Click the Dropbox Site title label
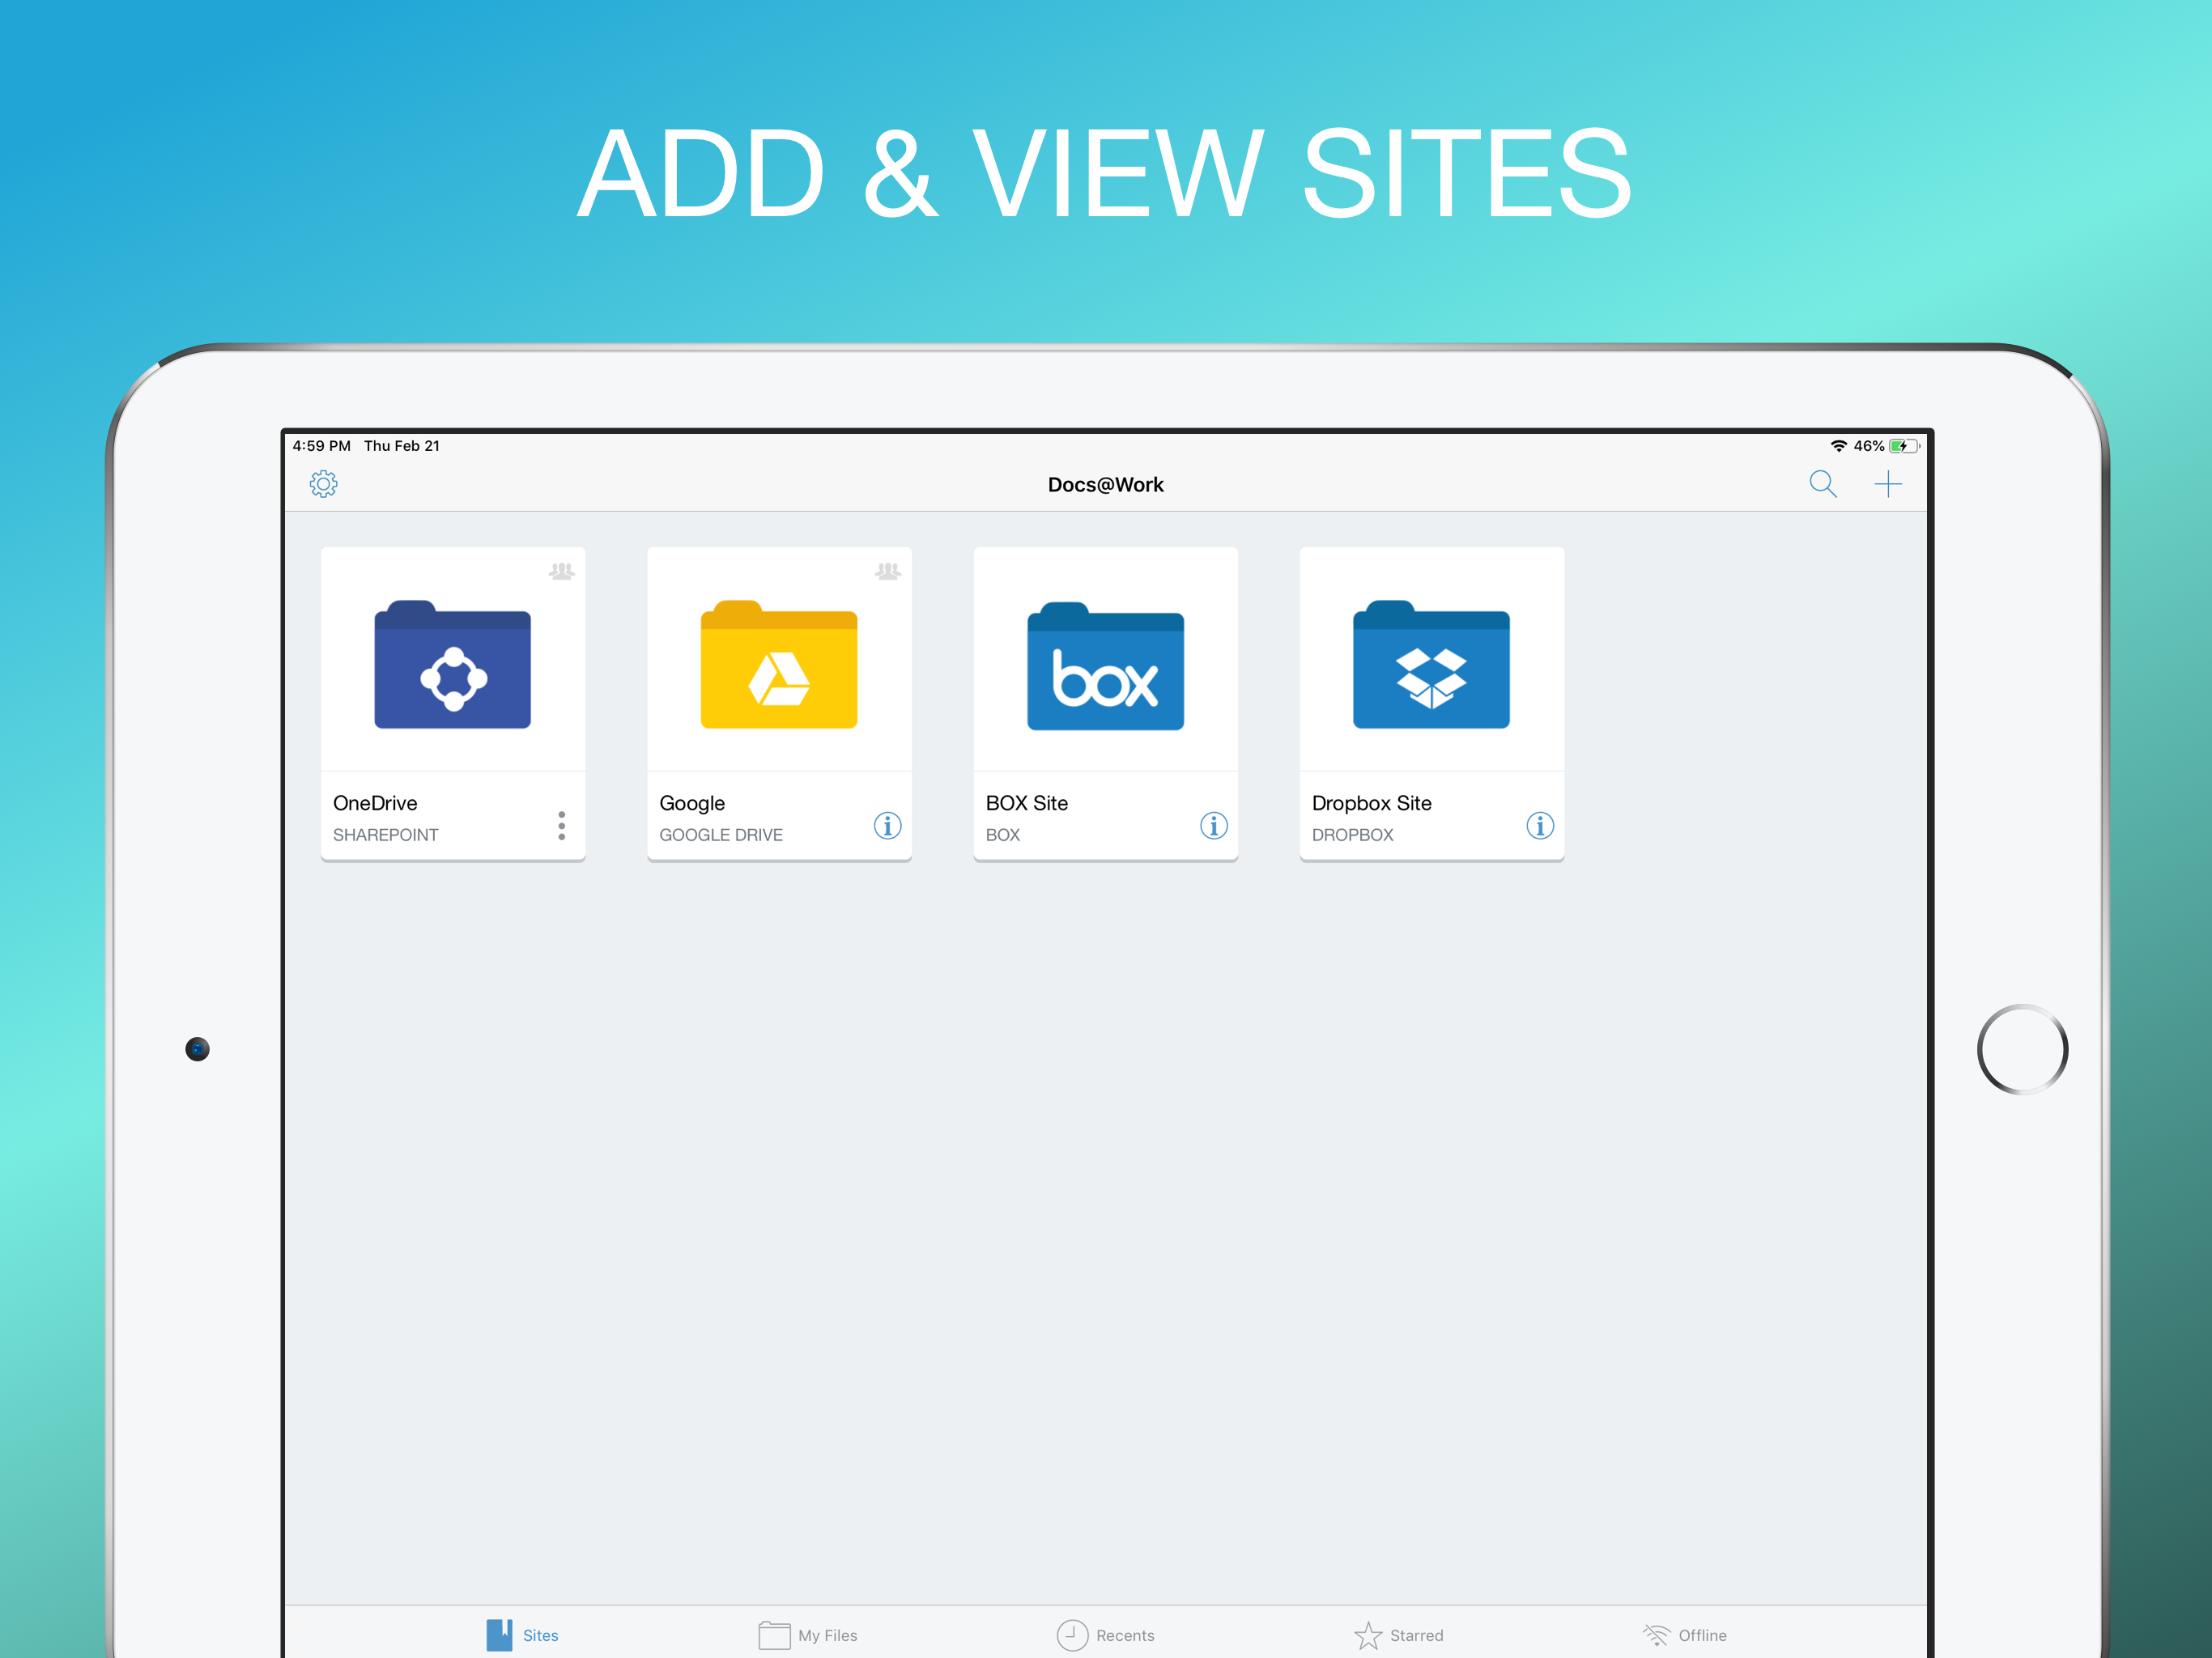 click(x=1371, y=803)
